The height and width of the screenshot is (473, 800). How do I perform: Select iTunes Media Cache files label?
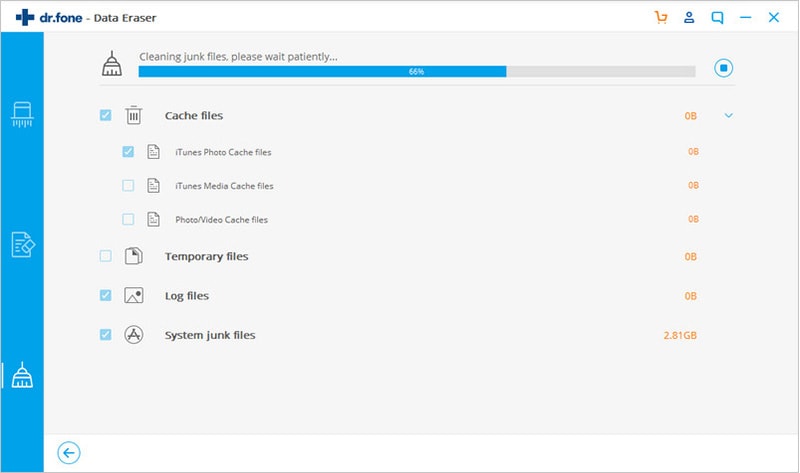click(x=224, y=186)
